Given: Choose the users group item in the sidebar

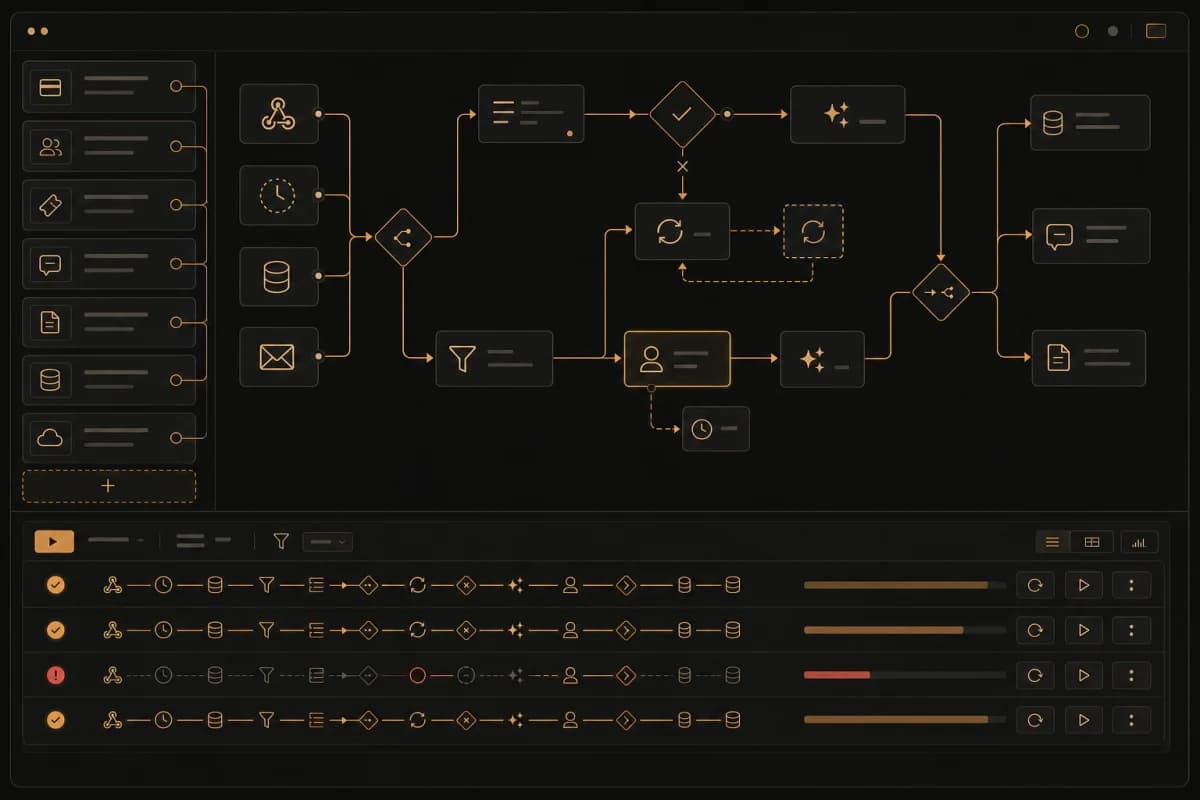Looking at the screenshot, I should (x=109, y=147).
